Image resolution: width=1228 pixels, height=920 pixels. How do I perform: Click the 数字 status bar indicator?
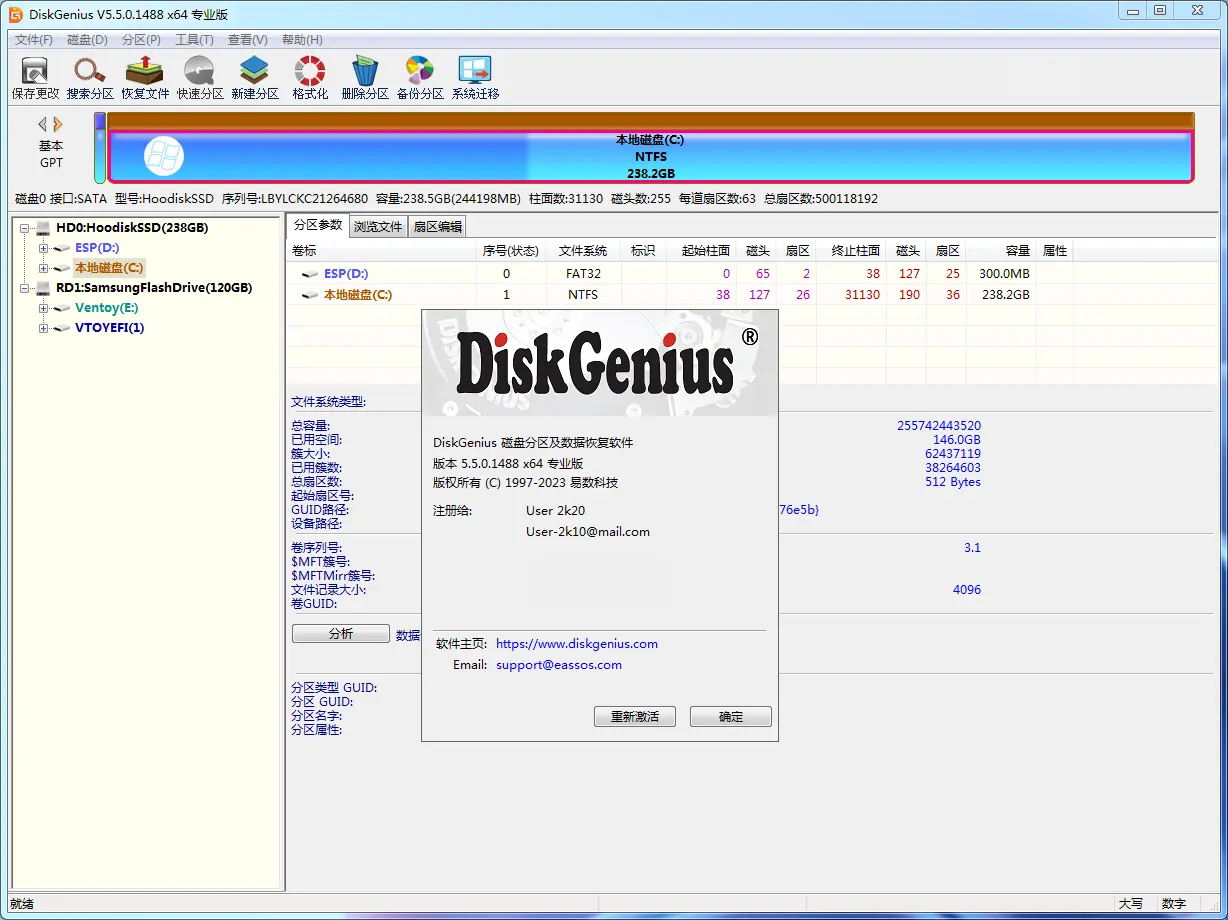[x=1174, y=904]
